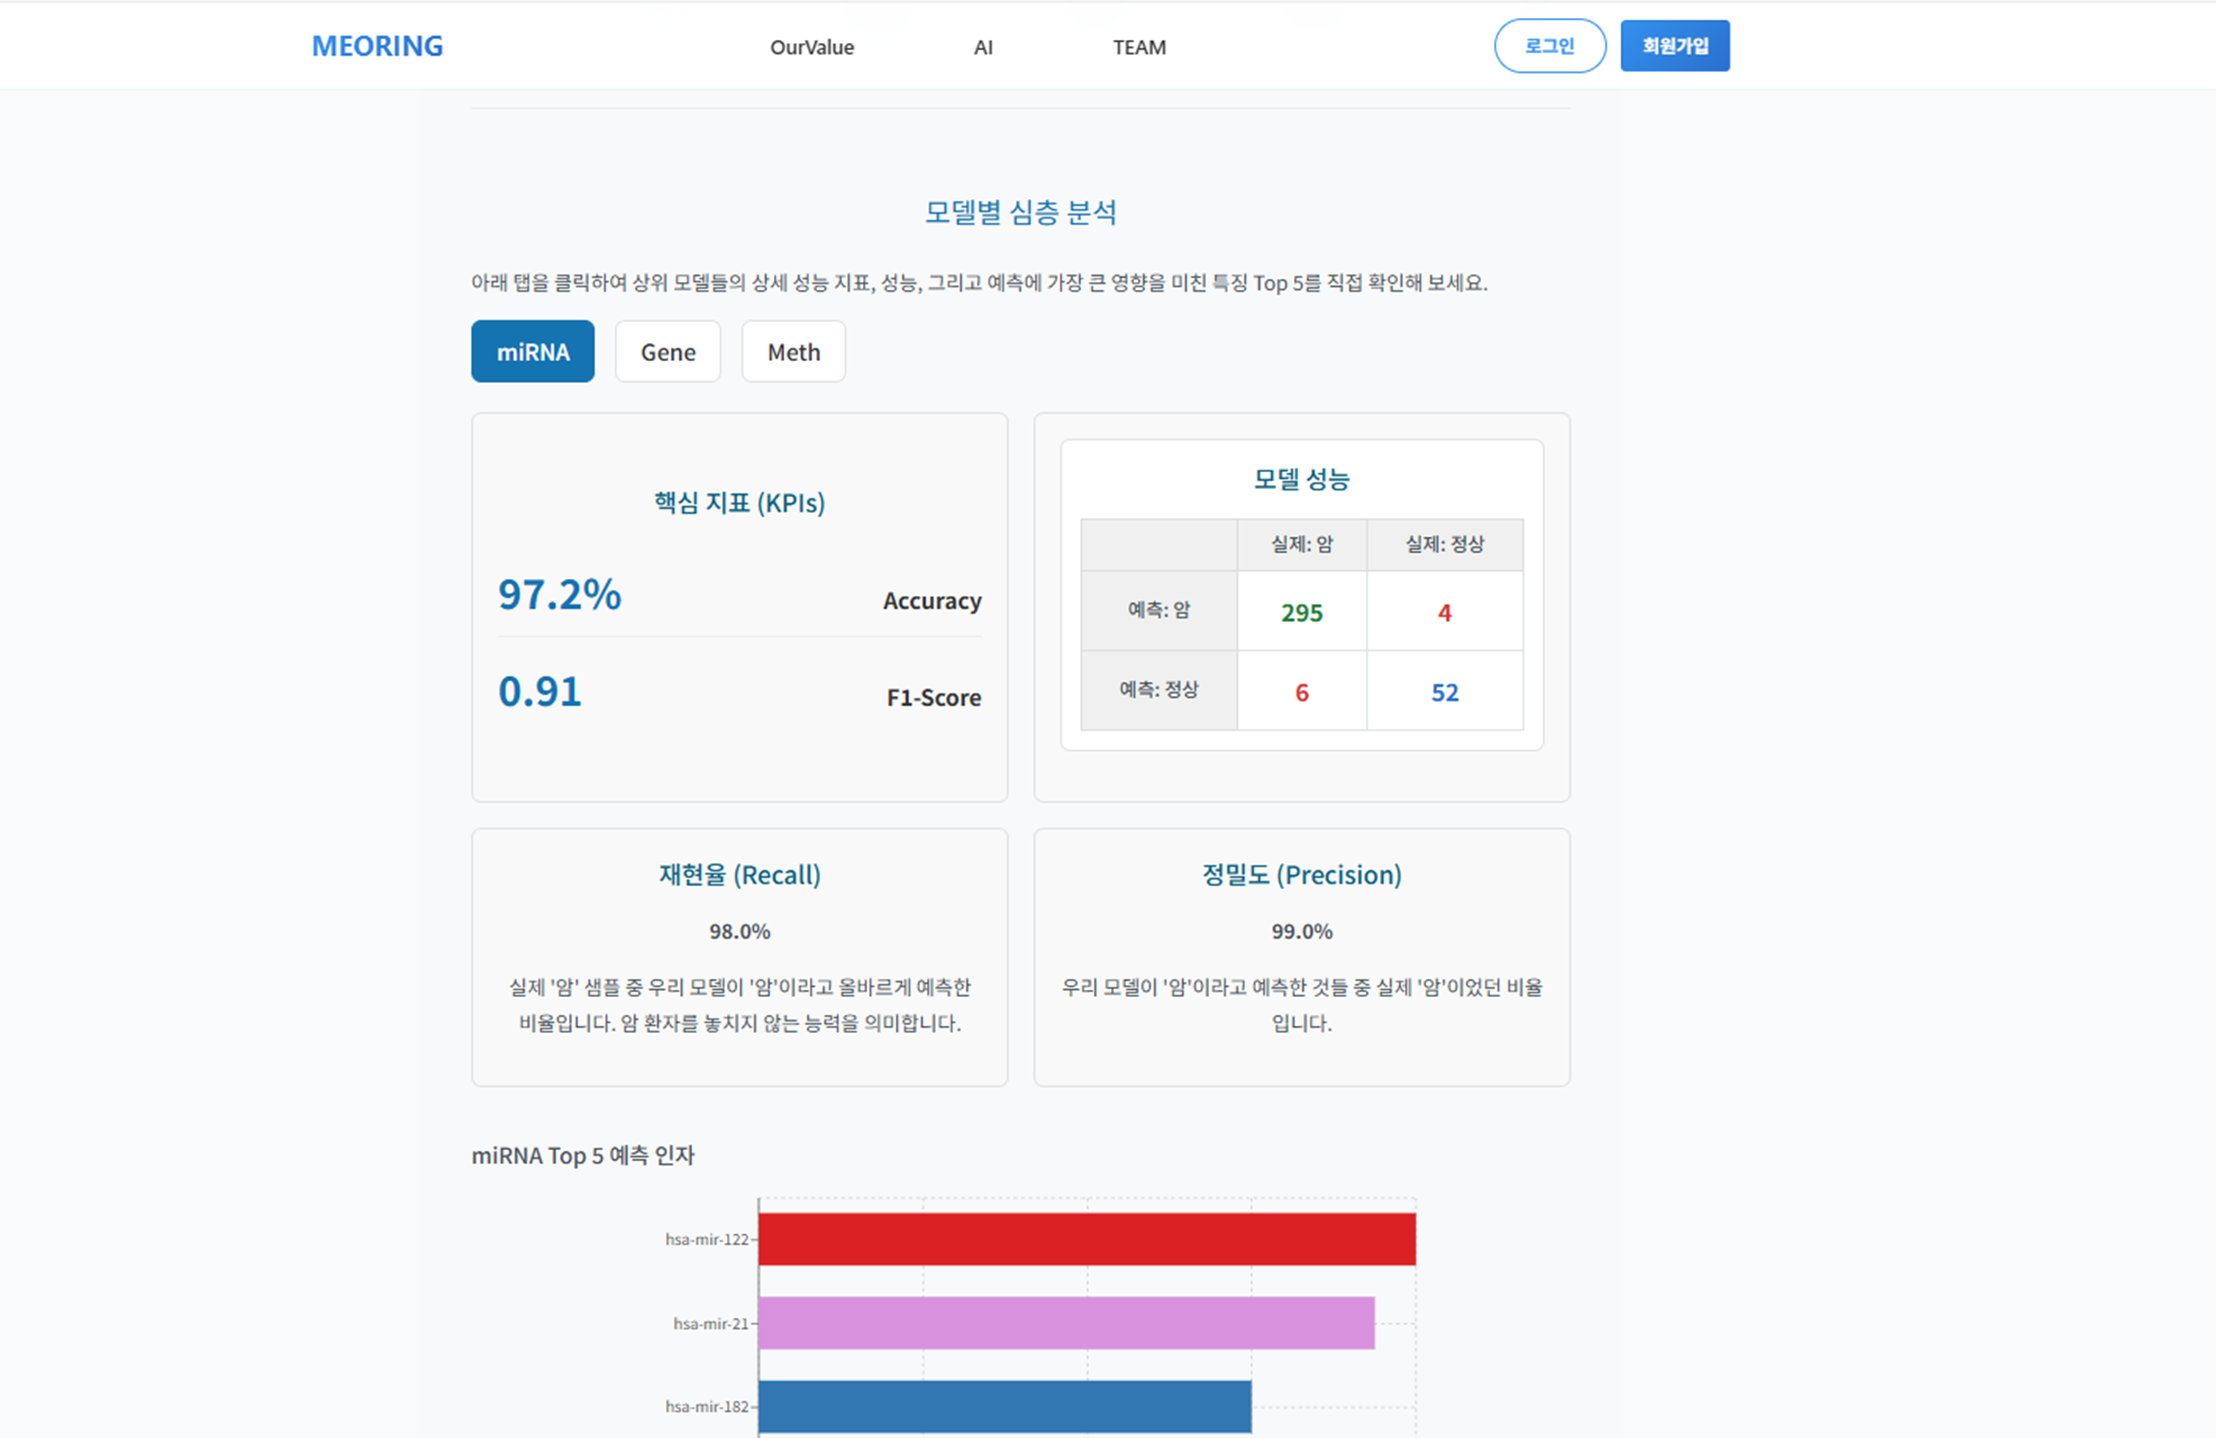Click the 정밀도 (Precision) card heading
The width and height of the screenshot is (2216, 1438).
pos(1301,875)
